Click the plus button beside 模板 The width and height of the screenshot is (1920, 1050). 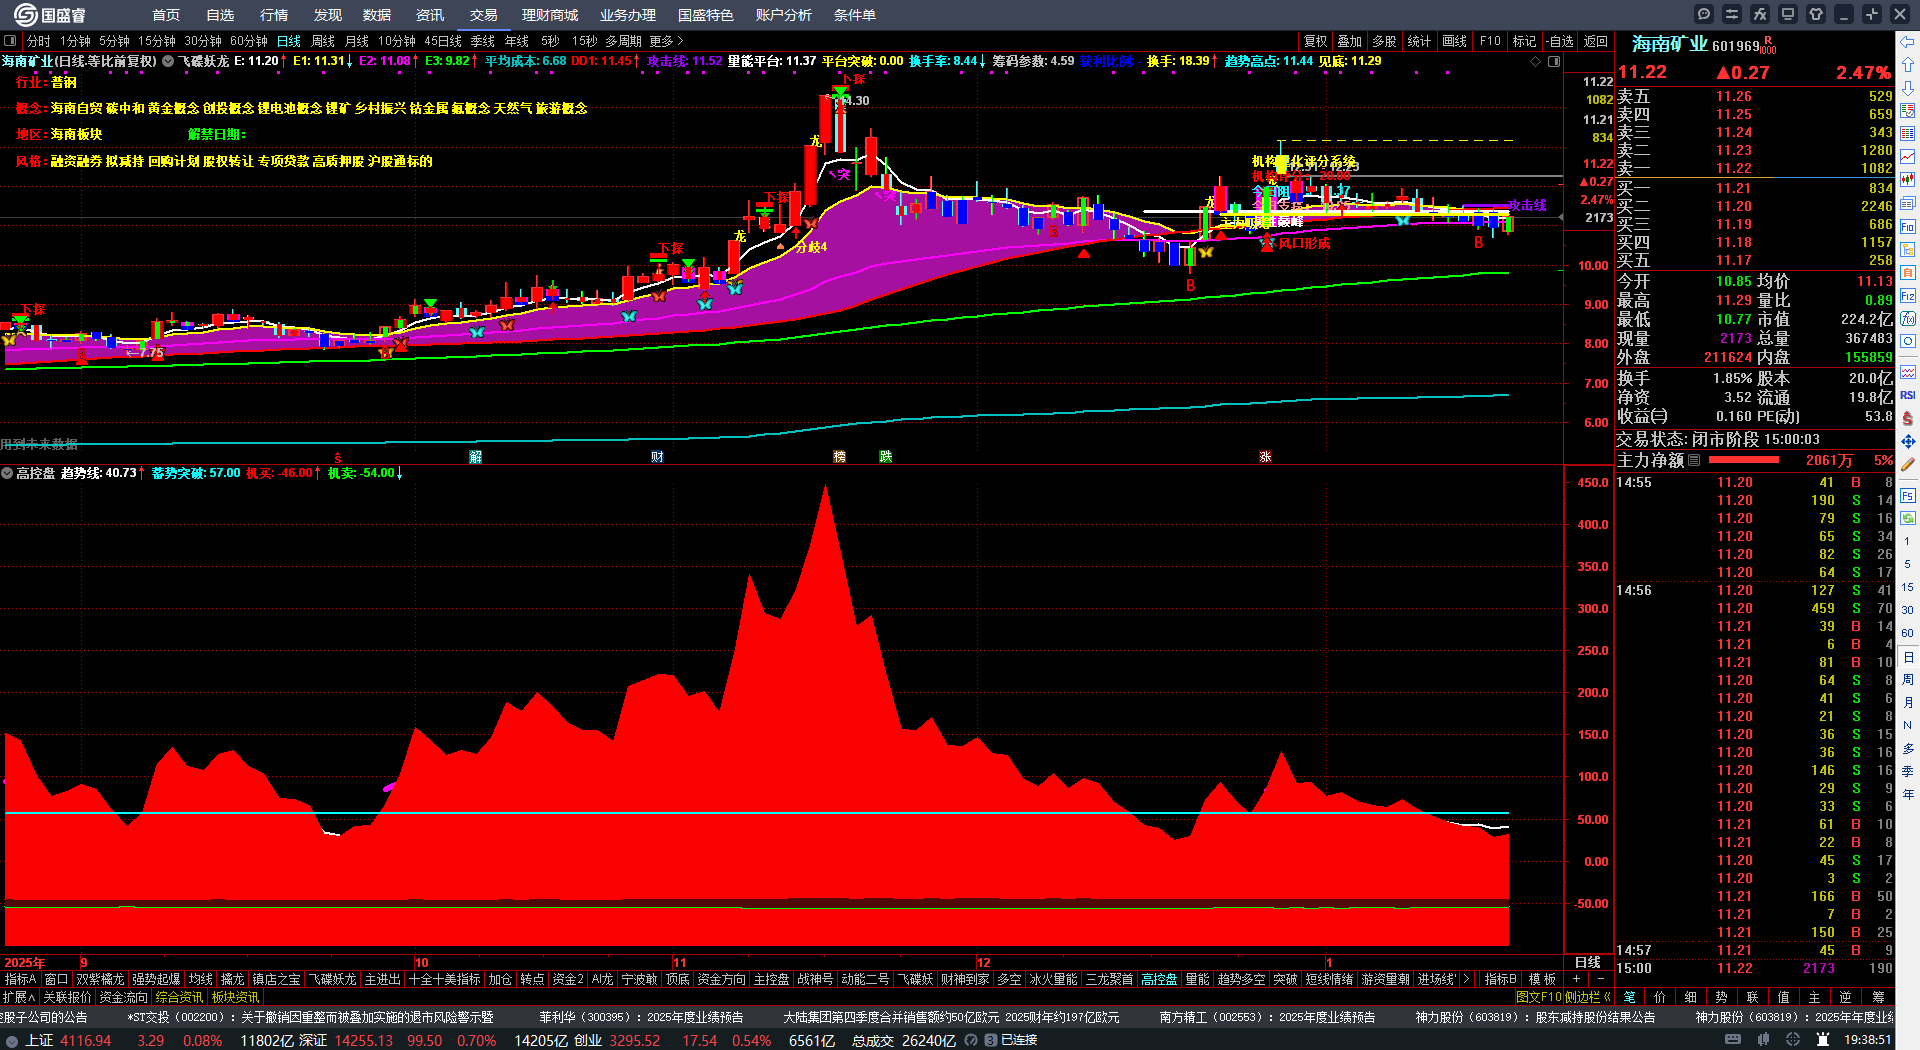[x=1577, y=979]
